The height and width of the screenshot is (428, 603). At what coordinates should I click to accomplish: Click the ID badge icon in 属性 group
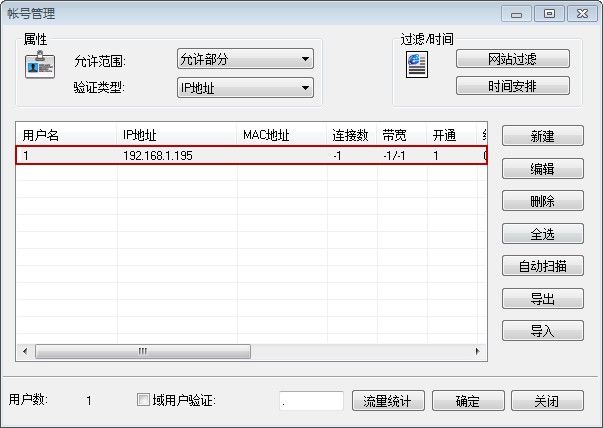pyautogui.click(x=40, y=65)
